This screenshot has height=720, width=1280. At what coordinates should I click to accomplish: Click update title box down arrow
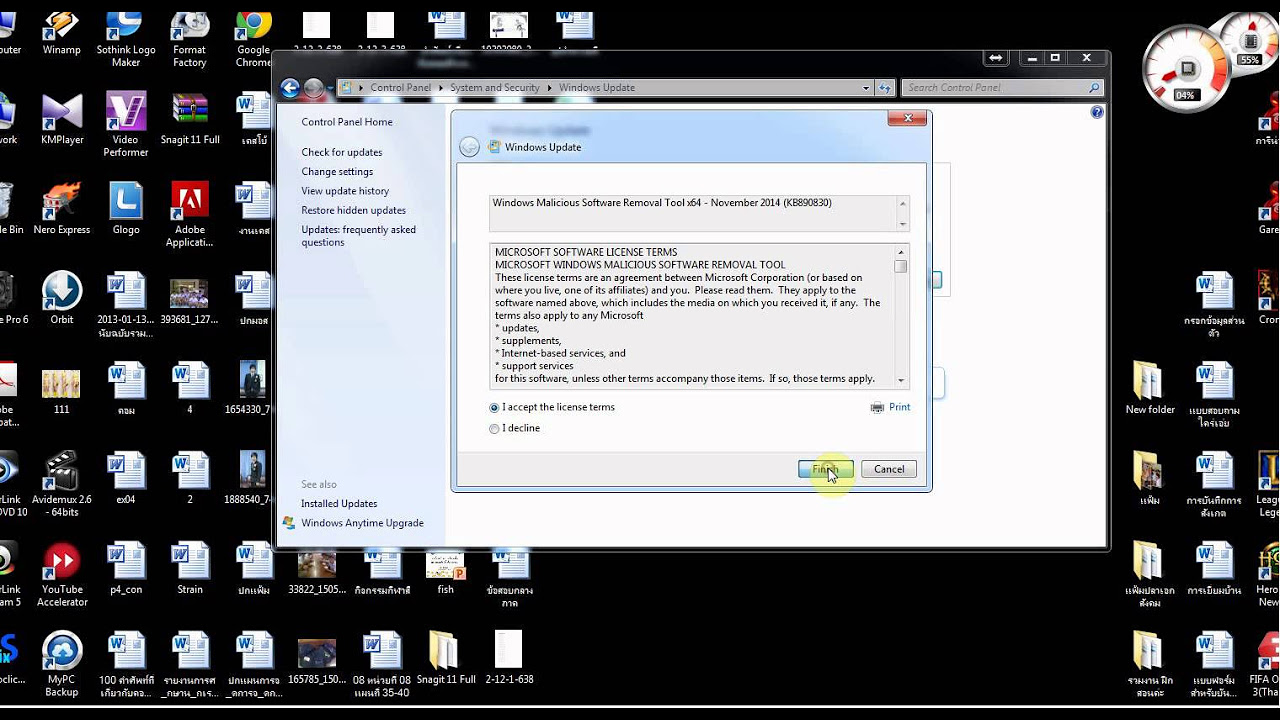(x=902, y=224)
